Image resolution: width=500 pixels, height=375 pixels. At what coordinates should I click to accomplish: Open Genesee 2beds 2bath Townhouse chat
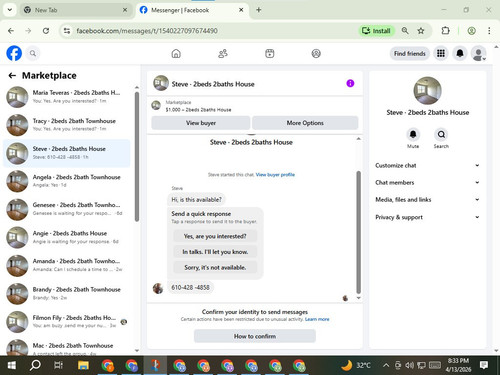[67, 209]
